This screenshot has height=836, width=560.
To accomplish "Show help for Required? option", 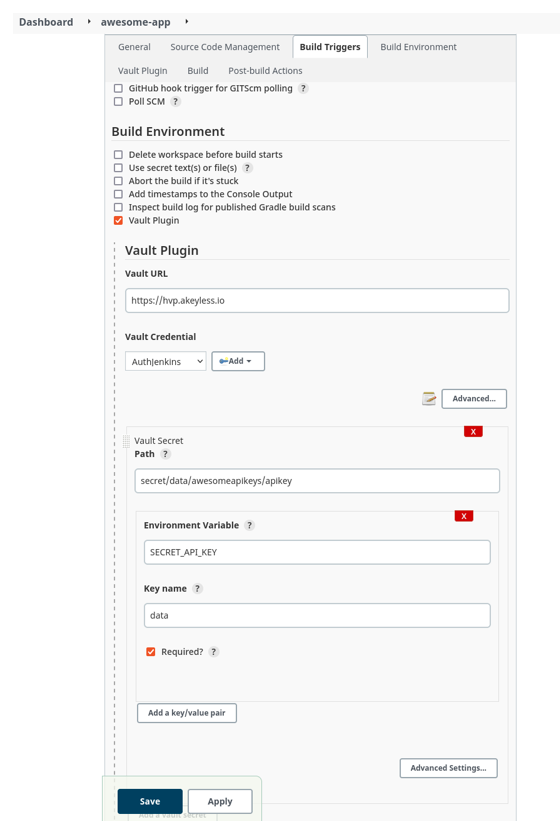I will tap(213, 652).
